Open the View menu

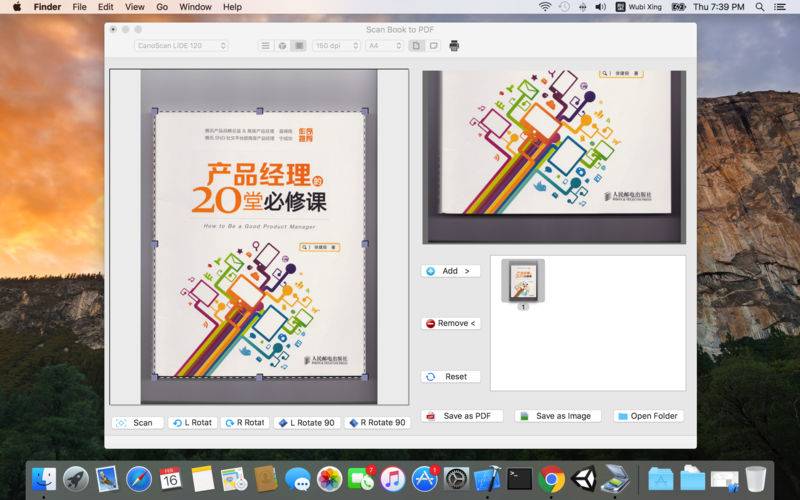(135, 7)
